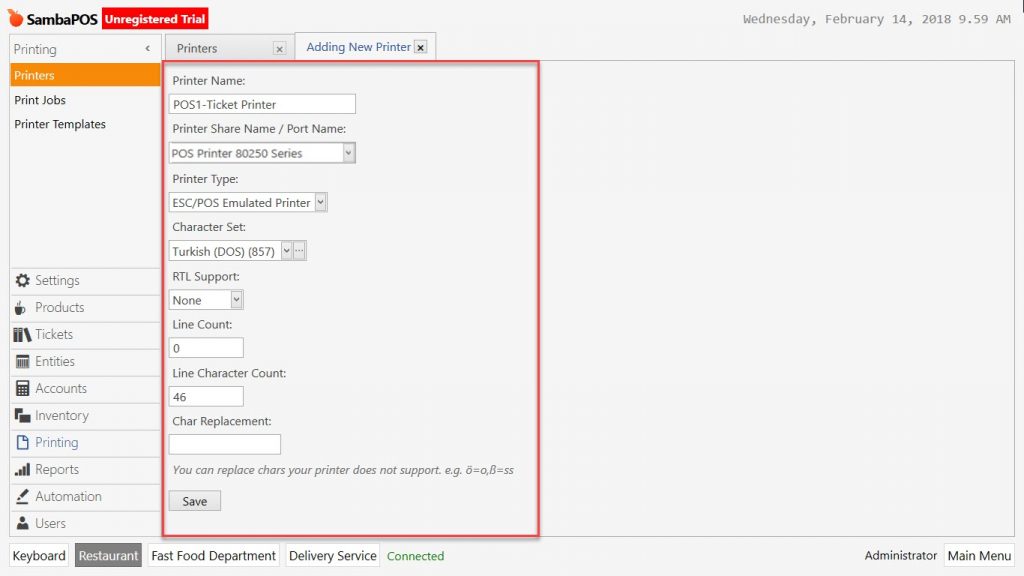Click the Turkish (DOS) (857) value
Screen dimensions: 1024x576
[x=224, y=251]
